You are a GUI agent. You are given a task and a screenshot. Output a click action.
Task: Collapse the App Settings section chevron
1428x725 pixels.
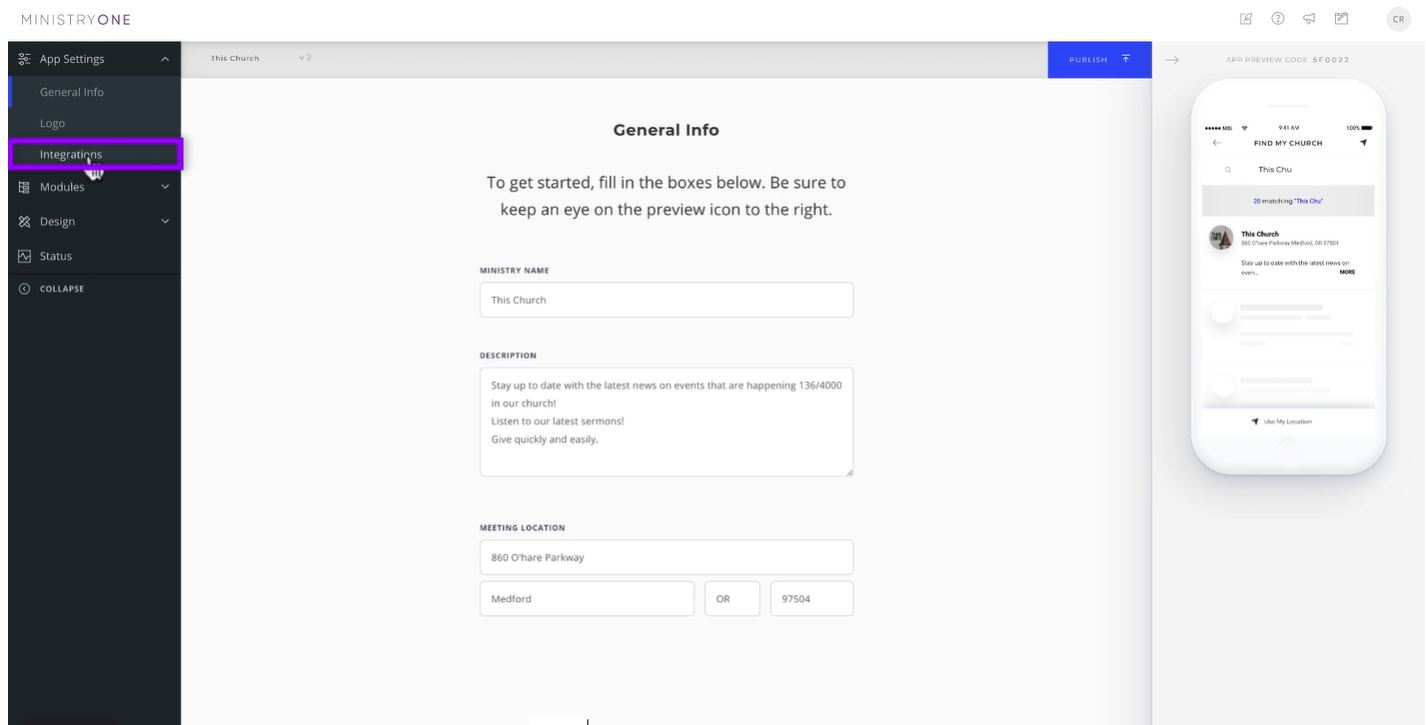click(165, 60)
